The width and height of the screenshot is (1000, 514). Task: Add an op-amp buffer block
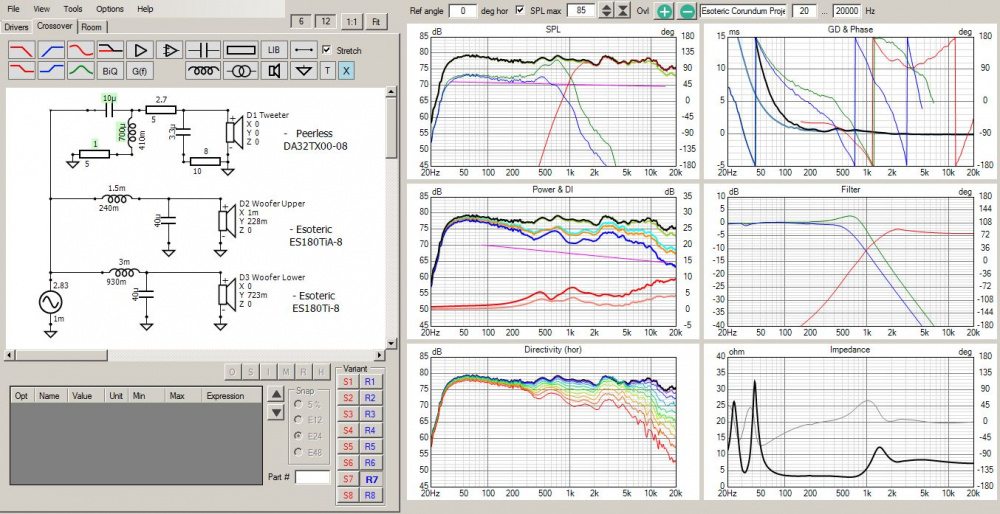click(x=171, y=49)
